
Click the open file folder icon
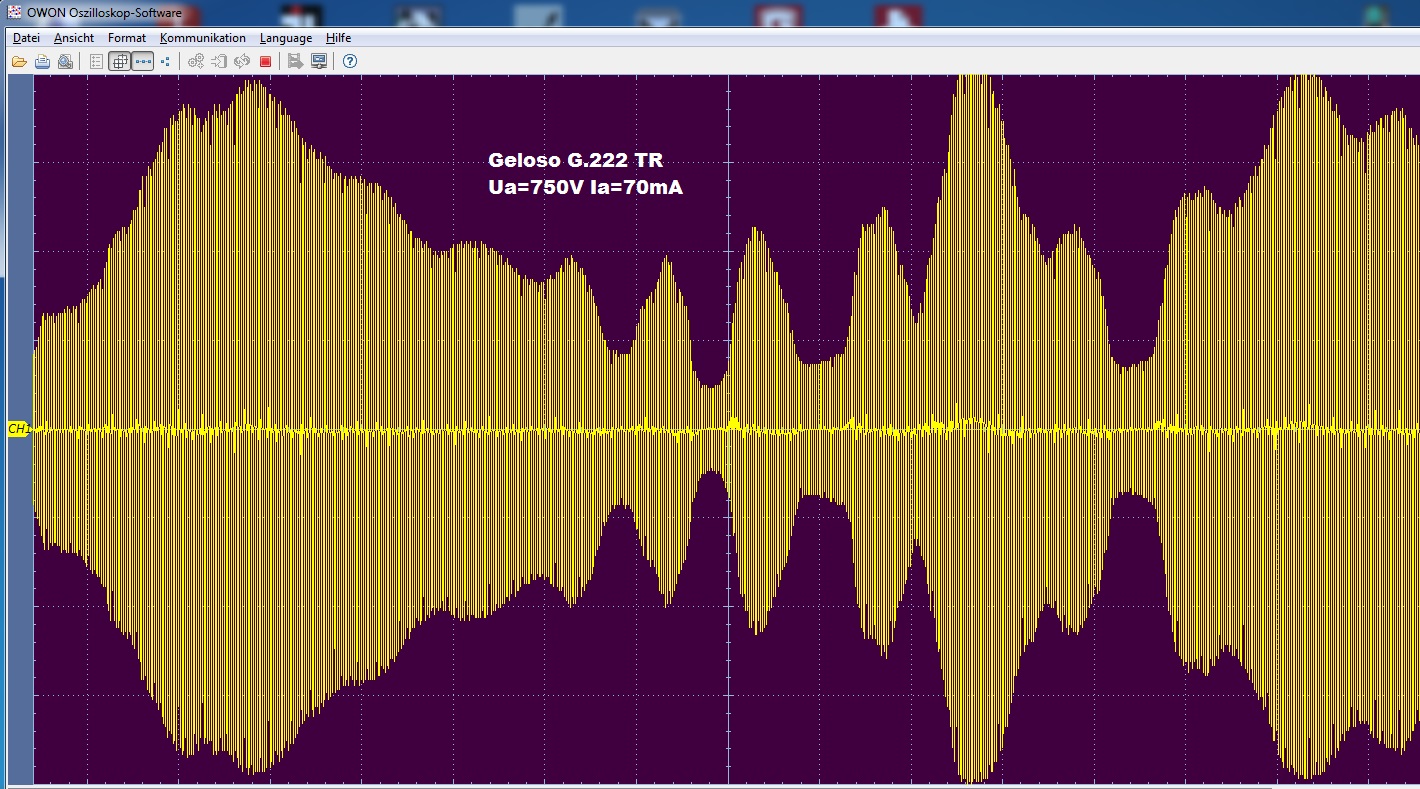coord(19,62)
